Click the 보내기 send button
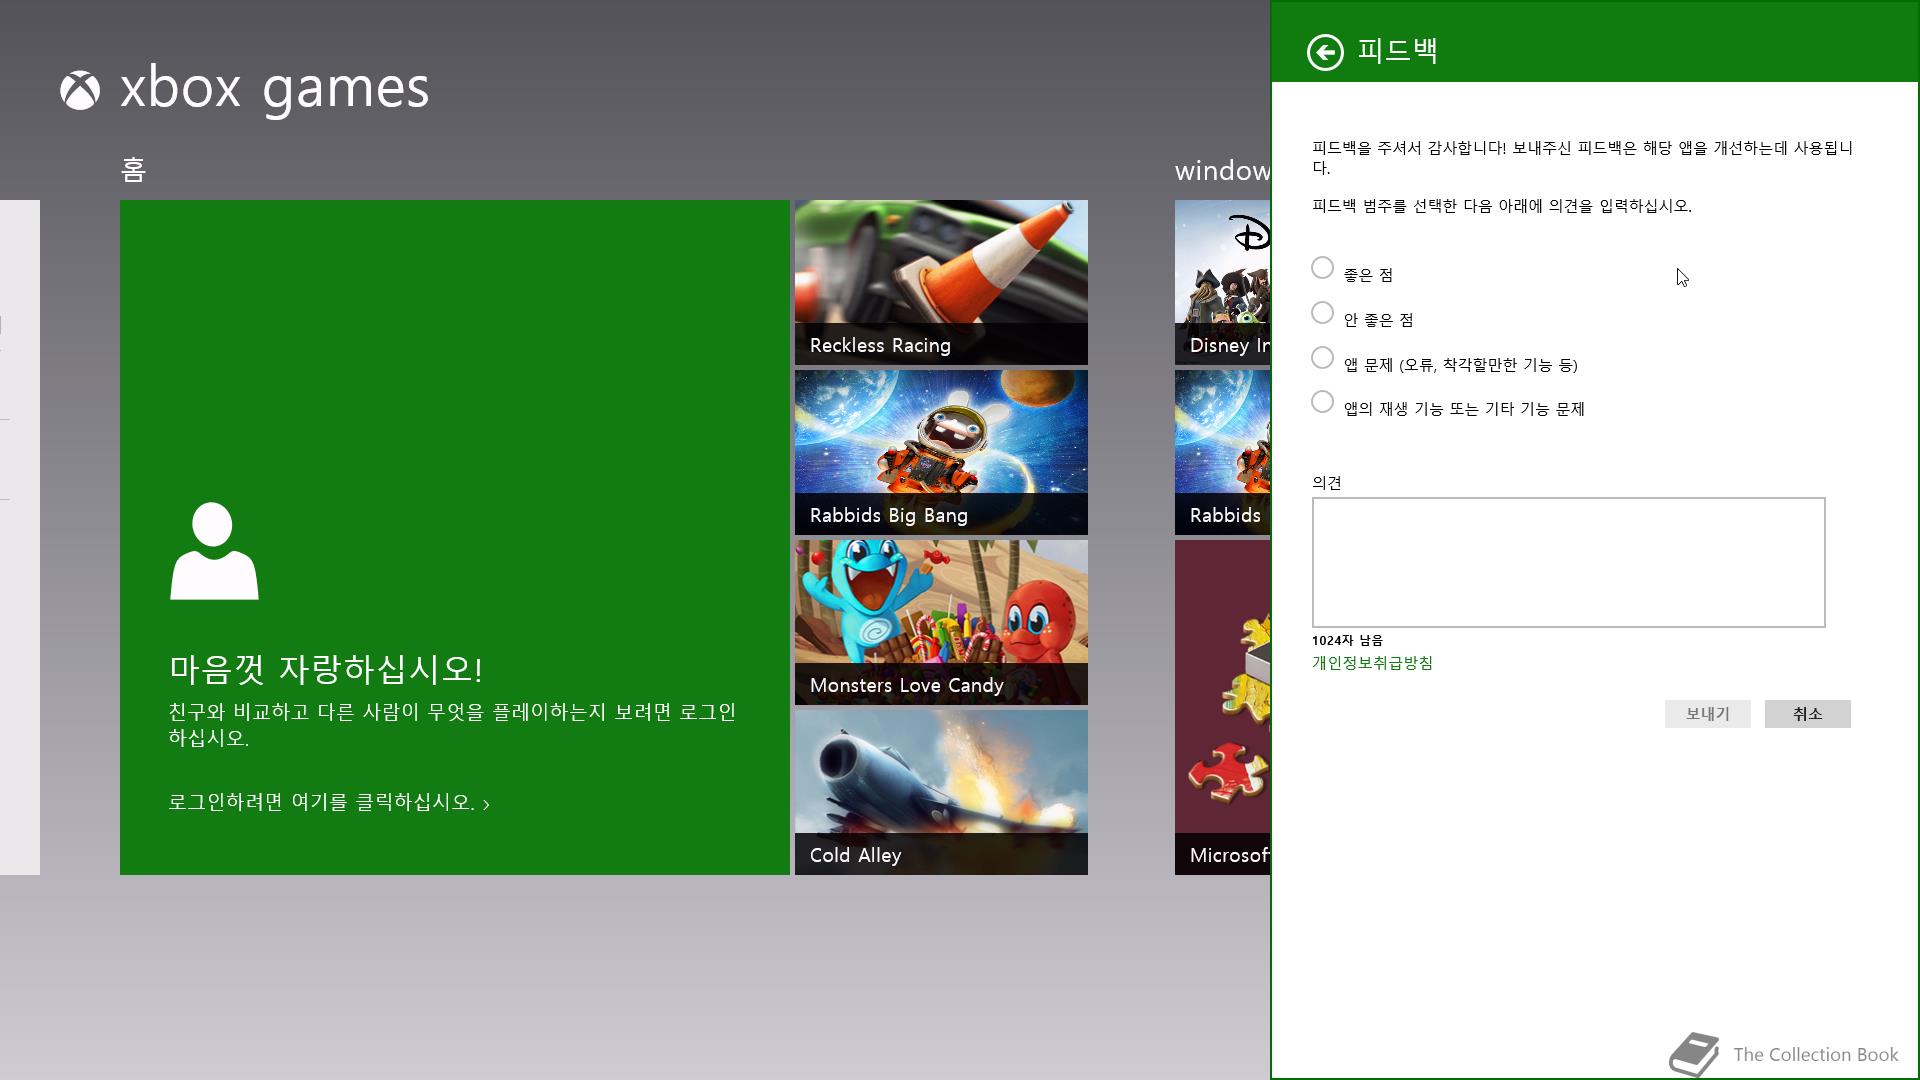This screenshot has height=1080, width=1920. [1707, 714]
